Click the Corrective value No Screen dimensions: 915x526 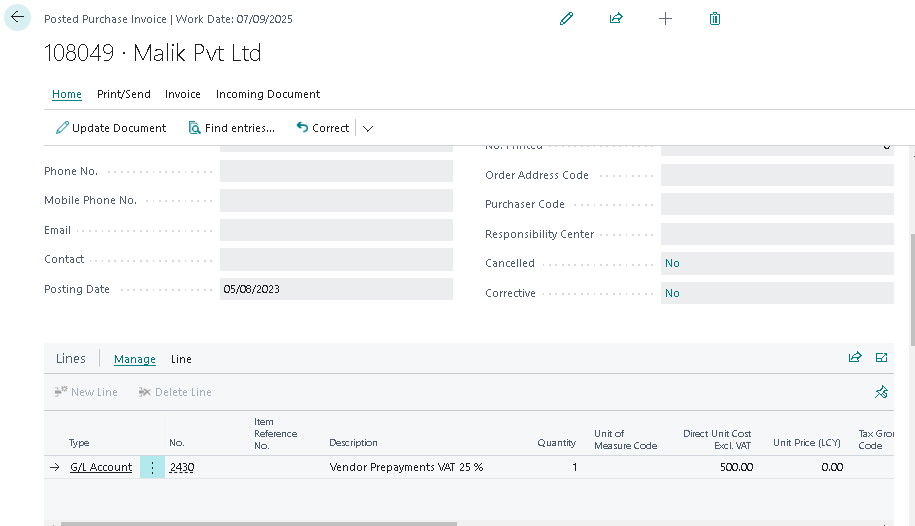coord(672,293)
